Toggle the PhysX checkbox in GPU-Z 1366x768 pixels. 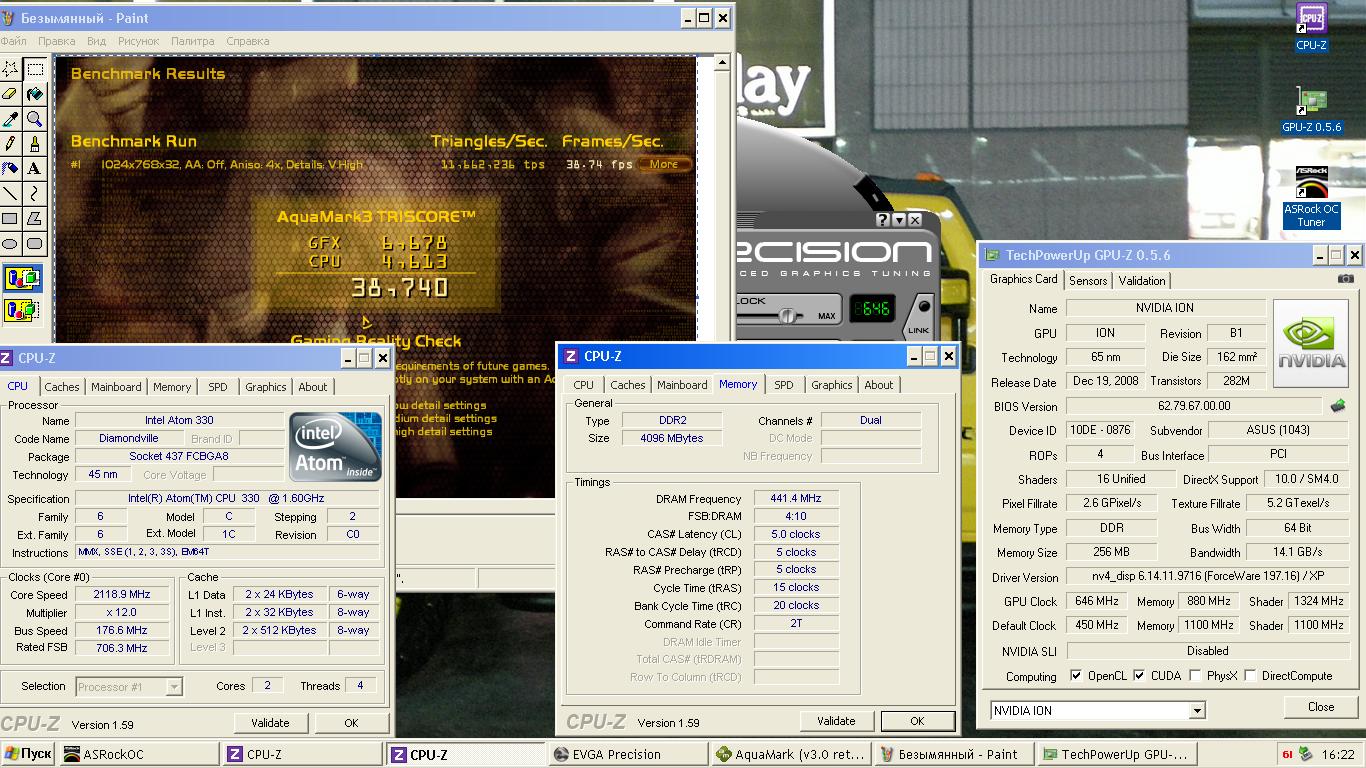pyautogui.click(x=1195, y=676)
